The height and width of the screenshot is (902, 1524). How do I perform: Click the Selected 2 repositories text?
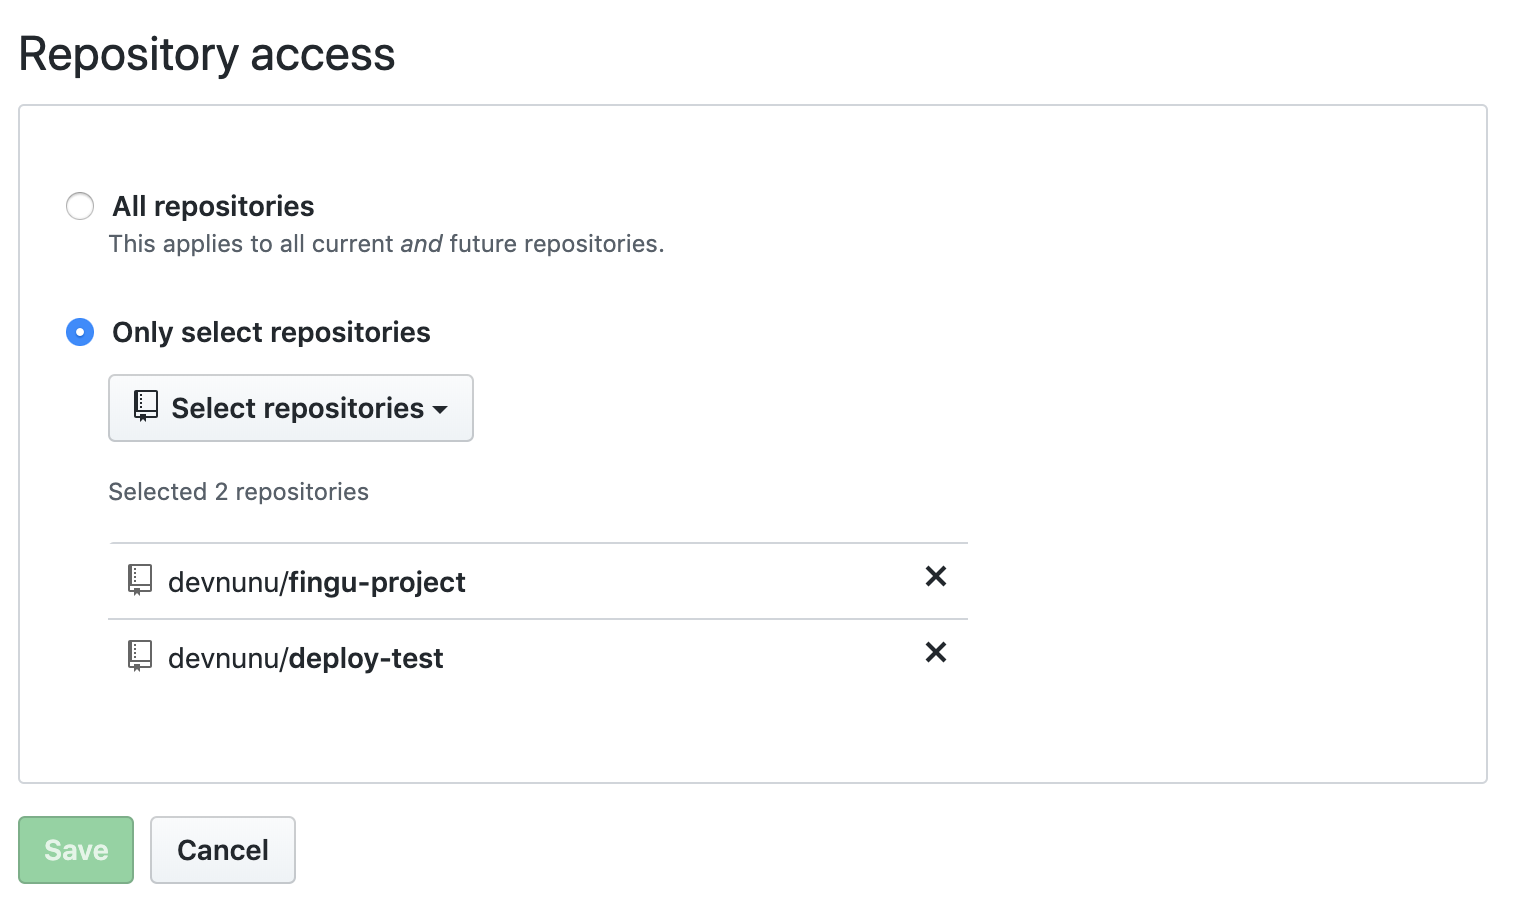coord(238,492)
